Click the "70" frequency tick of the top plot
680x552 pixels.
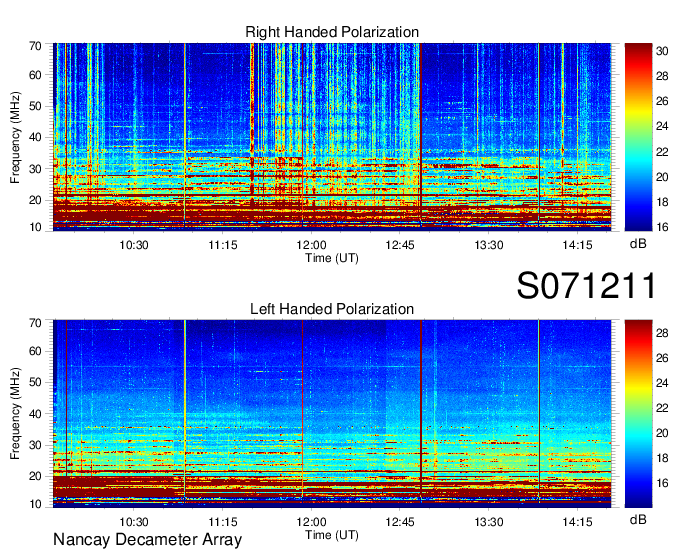(35, 46)
